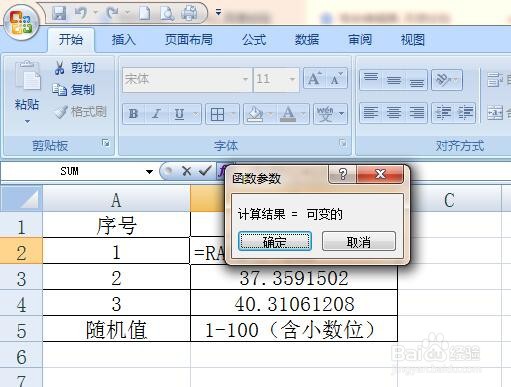
Task: Open the font size 11 dropdown
Action: pyautogui.click(x=292, y=79)
